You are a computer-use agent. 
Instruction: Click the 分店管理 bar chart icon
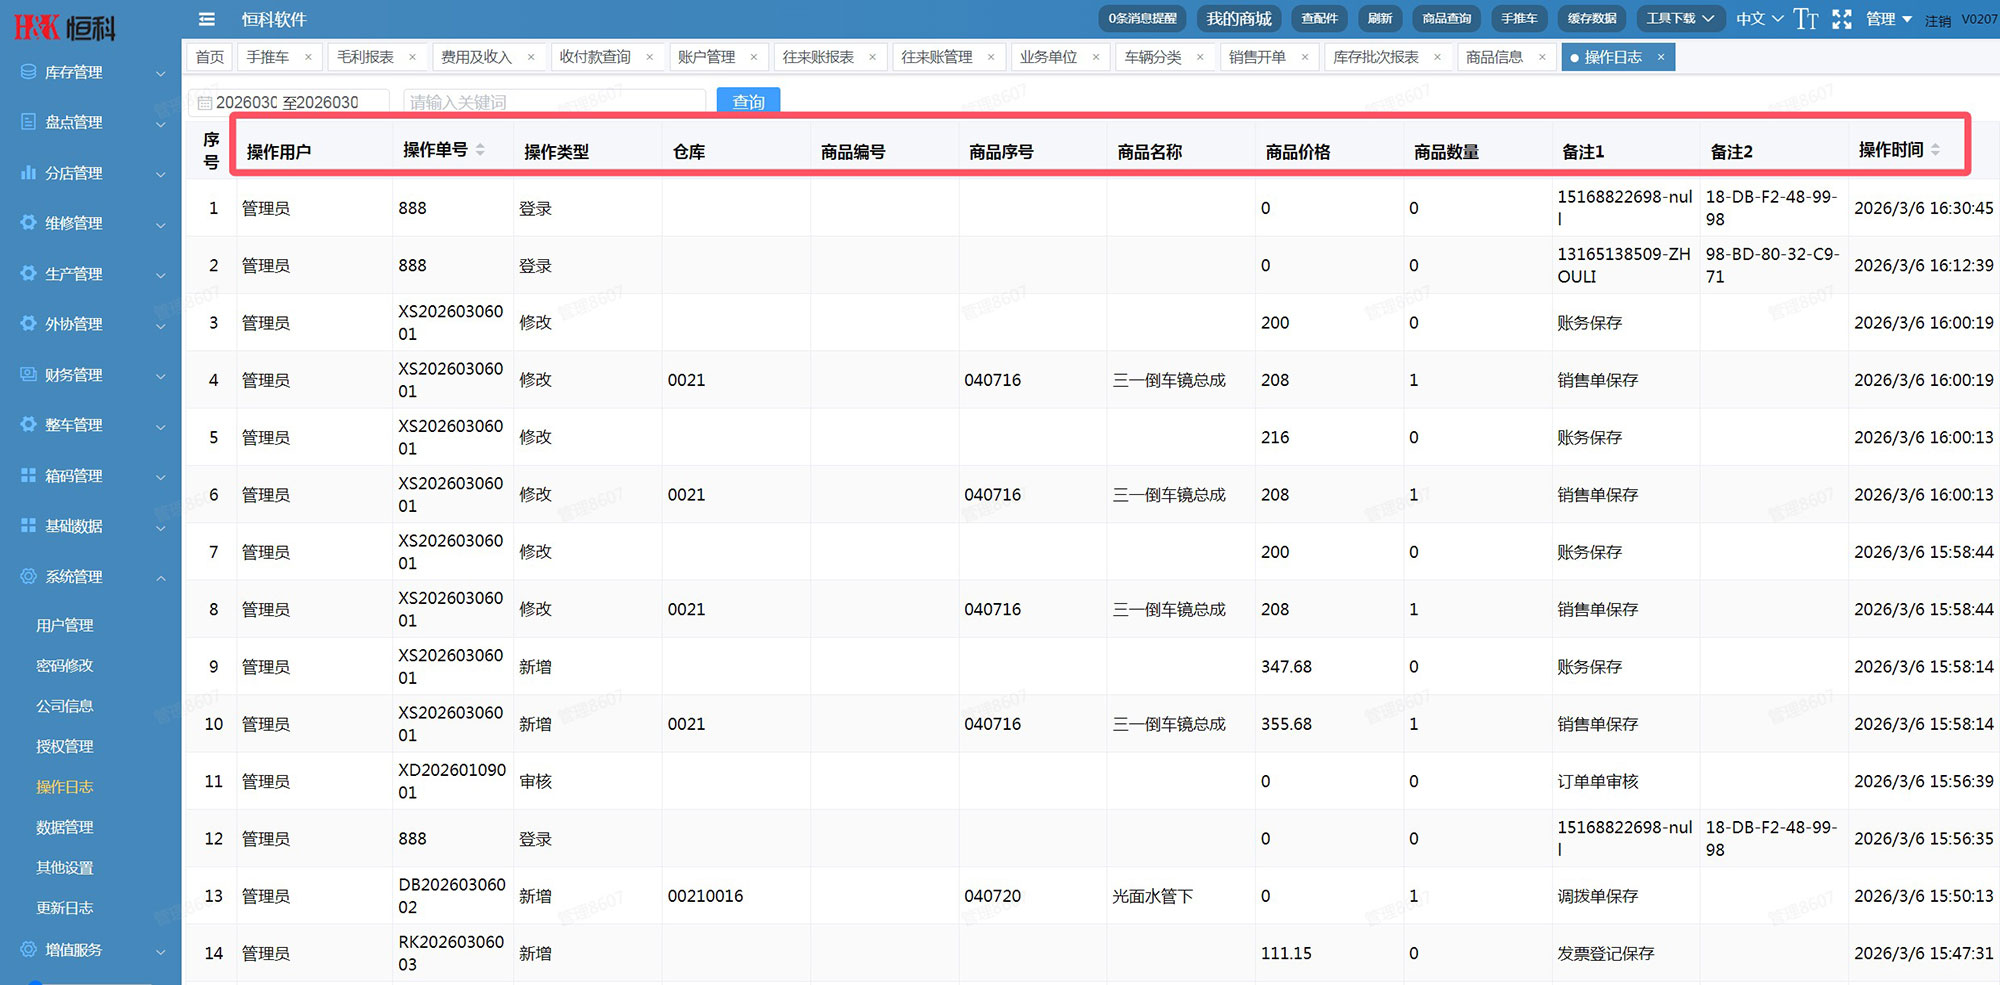pos(29,172)
